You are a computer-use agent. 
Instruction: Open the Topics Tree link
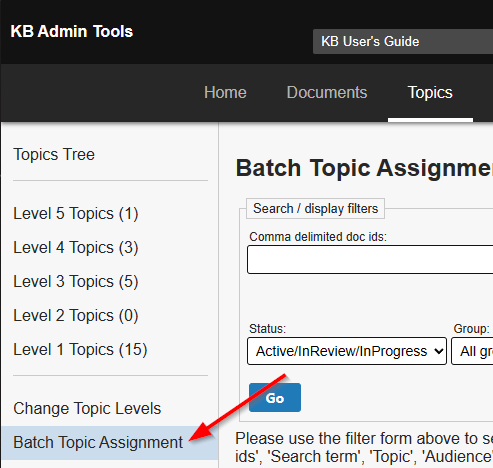(54, 154)
